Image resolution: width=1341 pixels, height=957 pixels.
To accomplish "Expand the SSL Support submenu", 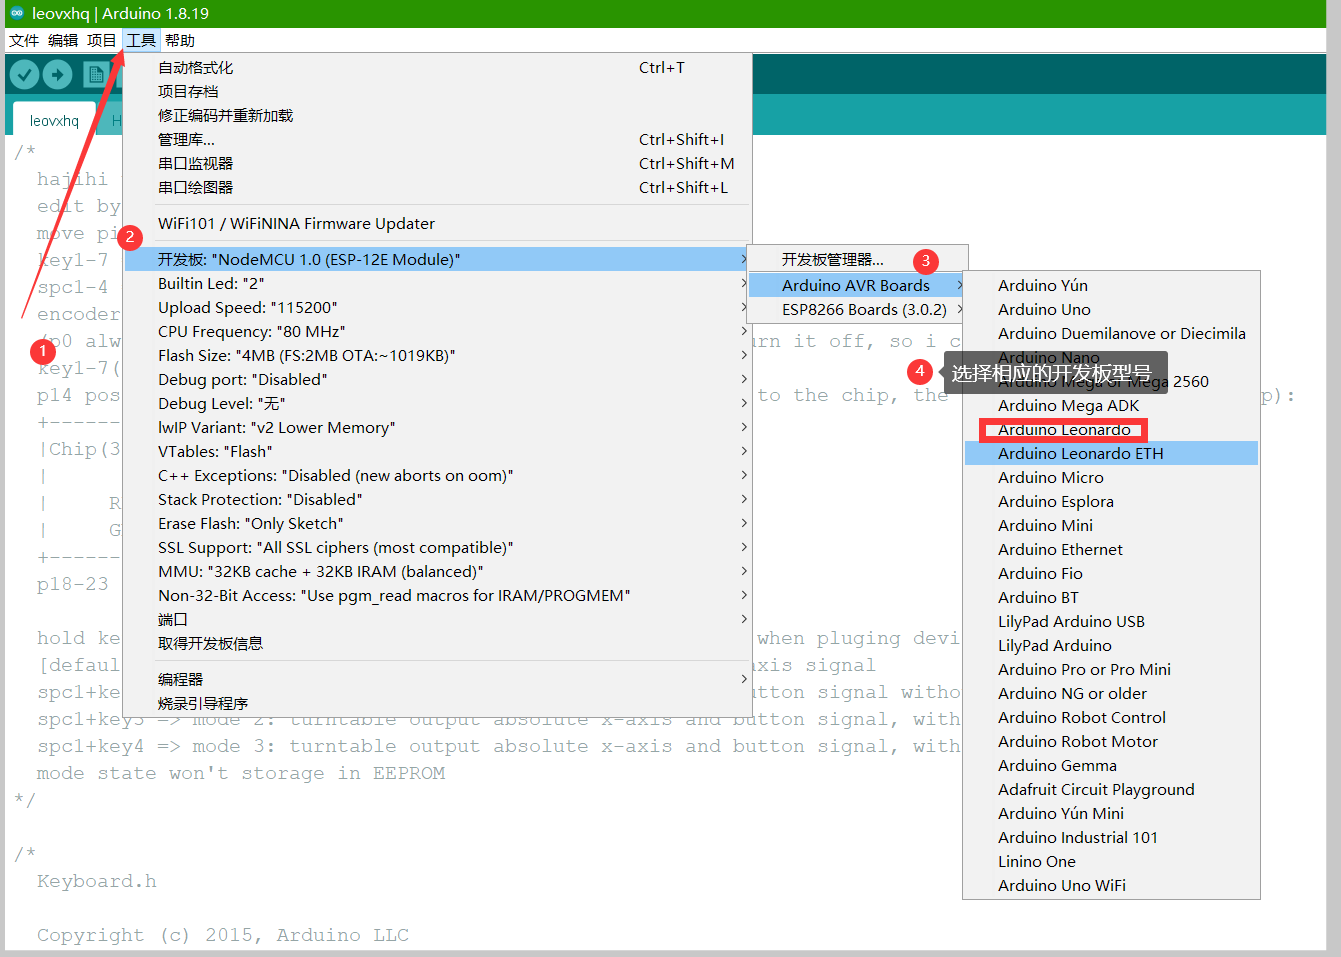I will [438, 548].
